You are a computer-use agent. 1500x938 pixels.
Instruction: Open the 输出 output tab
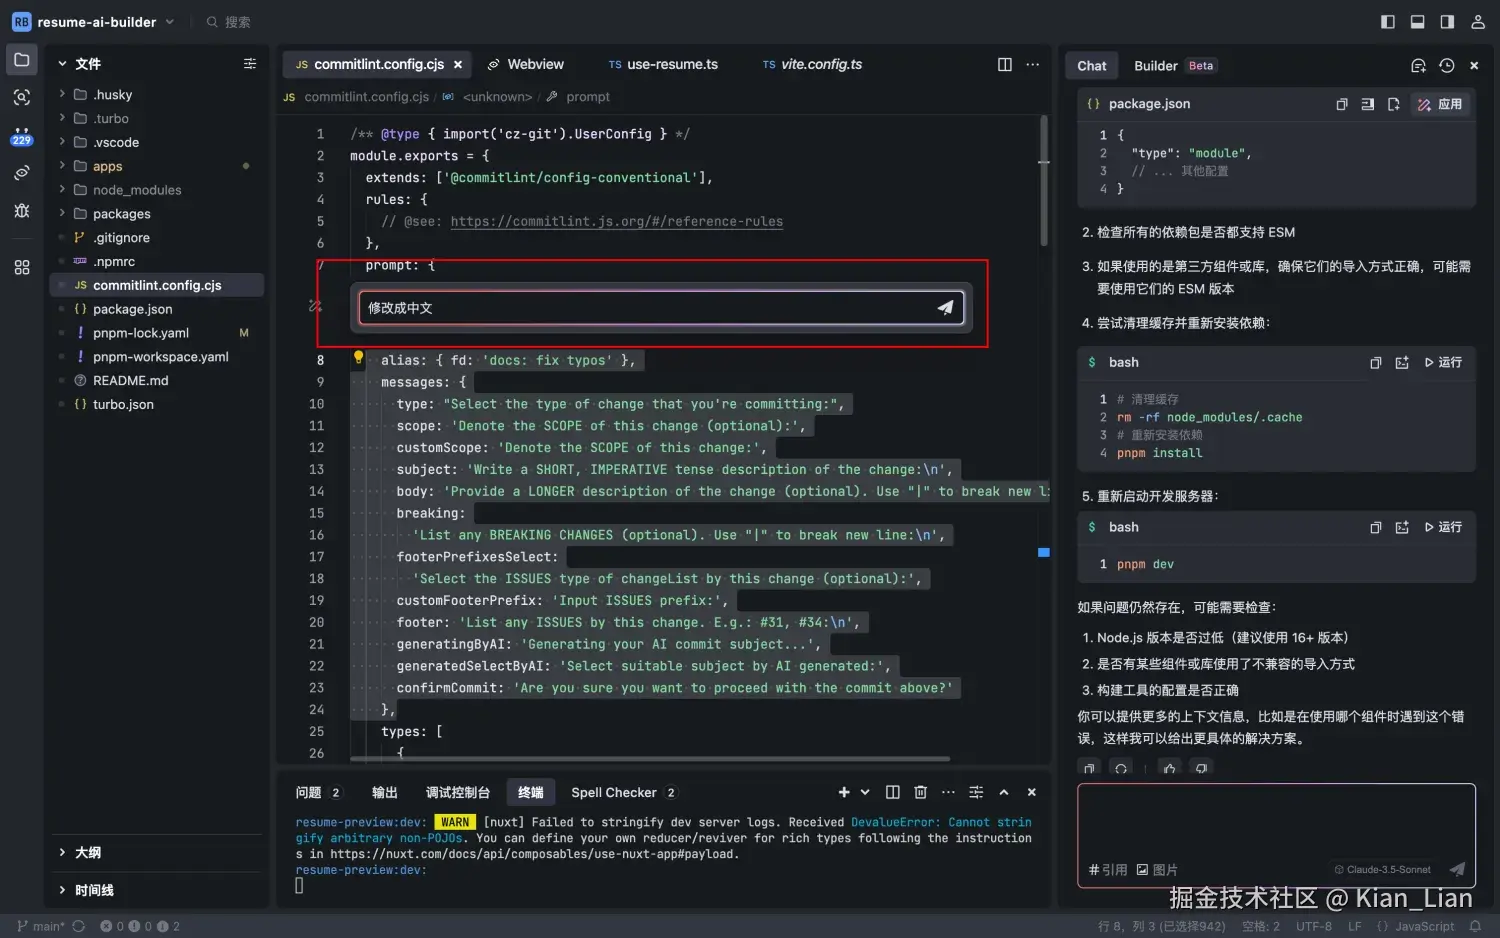coord(385,792)
